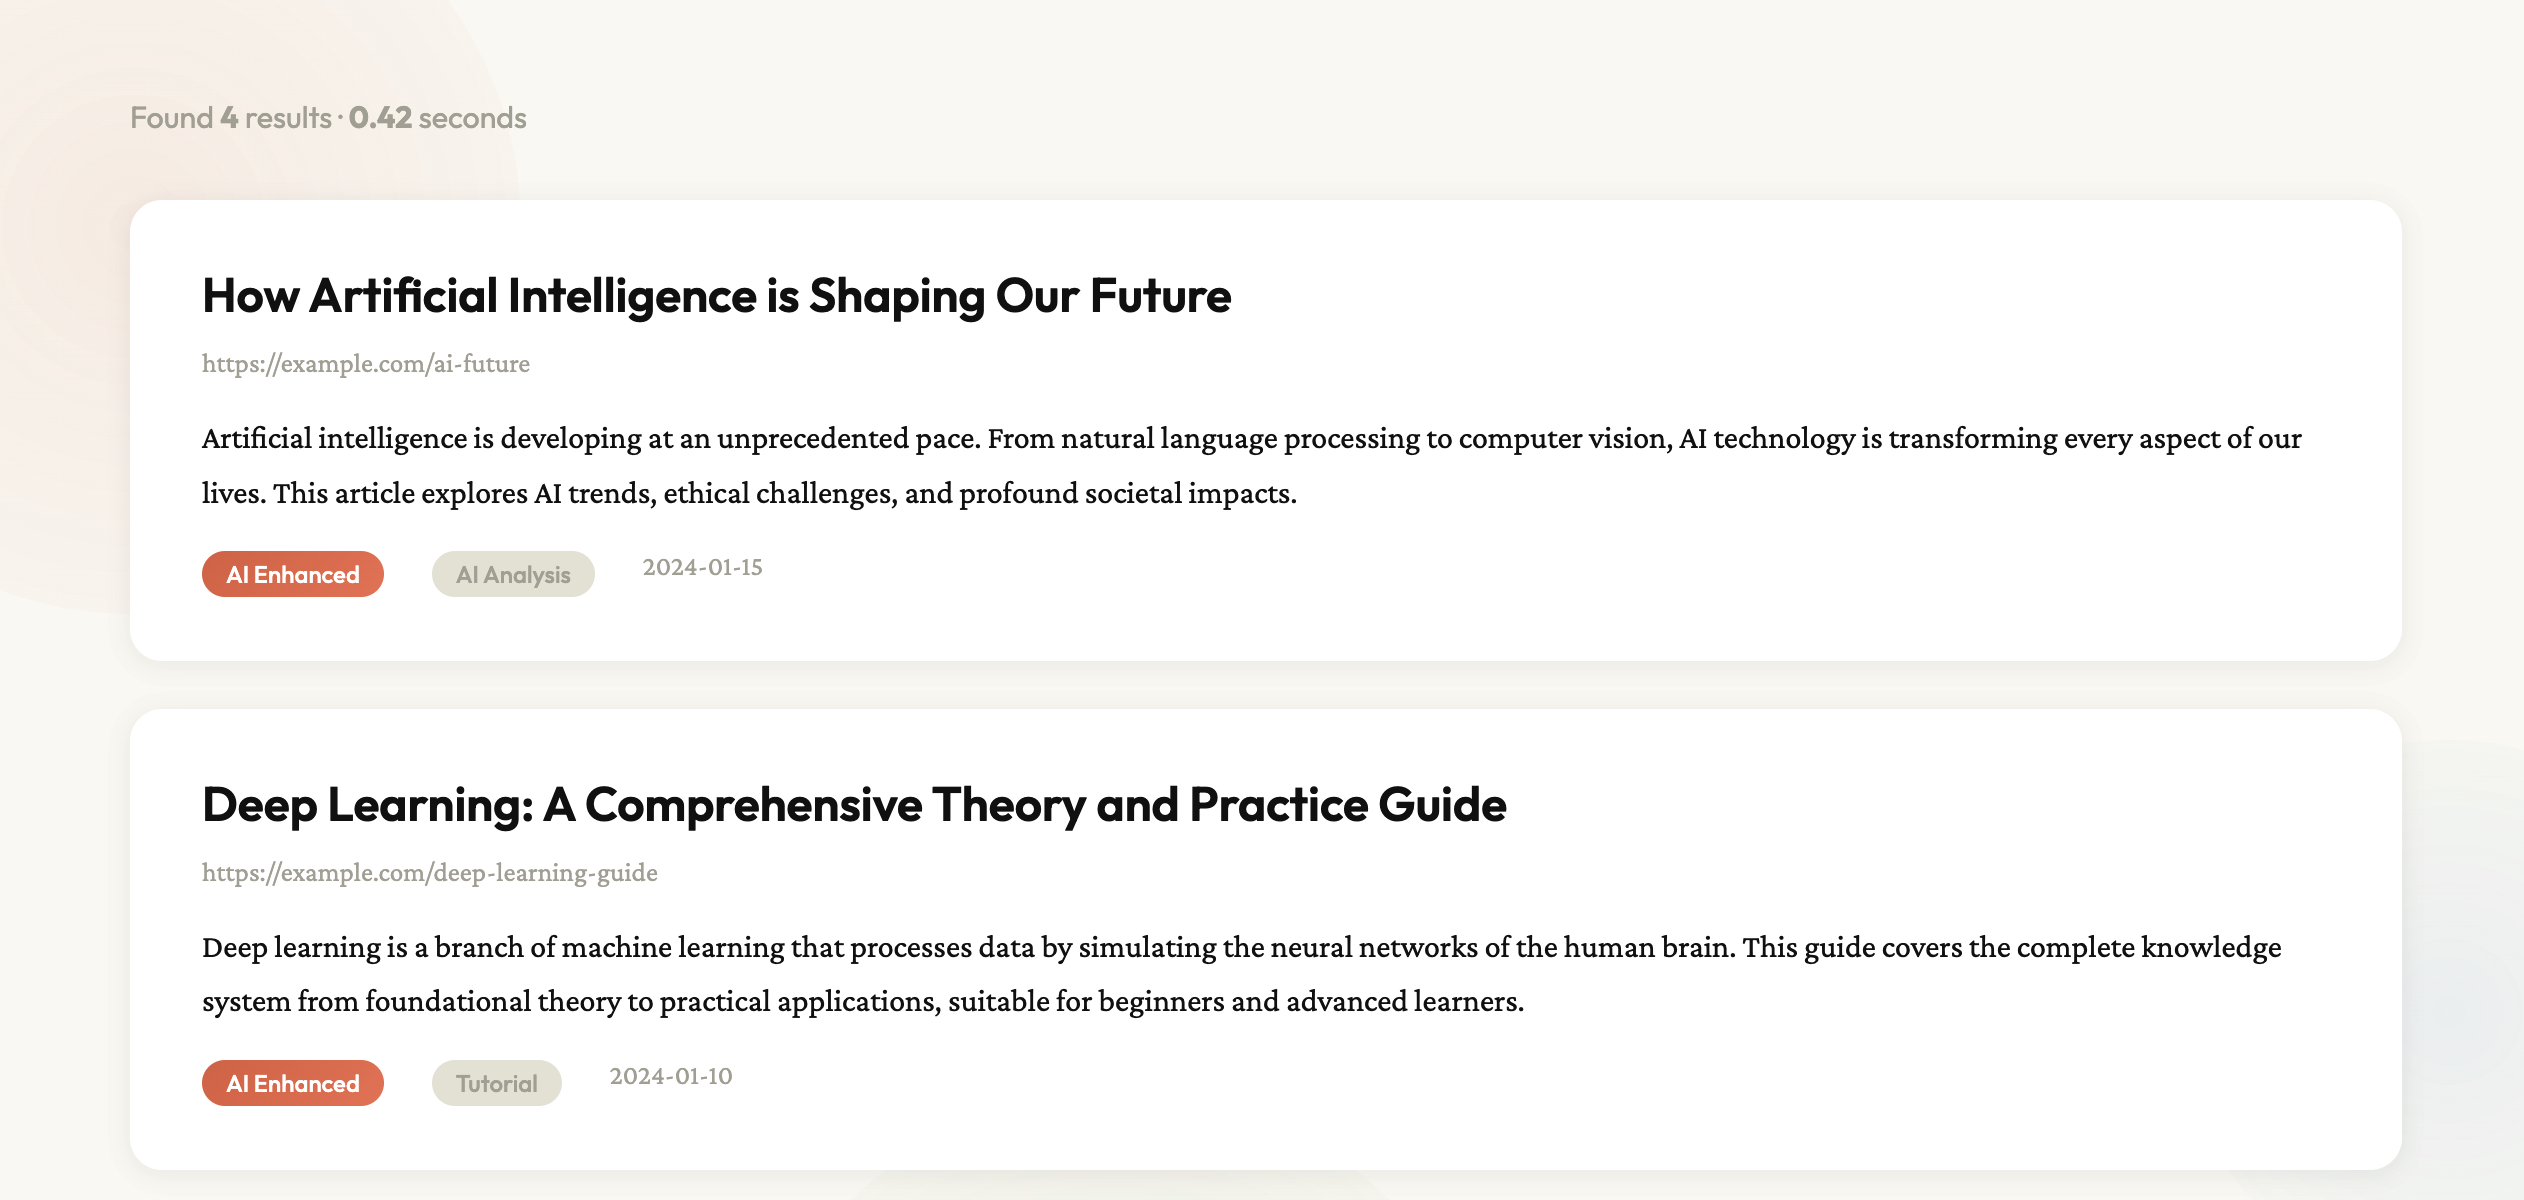The width and height of the screenshot is (2524, 1200).
Task: Click the word 'results' in the summary line
Action: [x=288, y=118]
